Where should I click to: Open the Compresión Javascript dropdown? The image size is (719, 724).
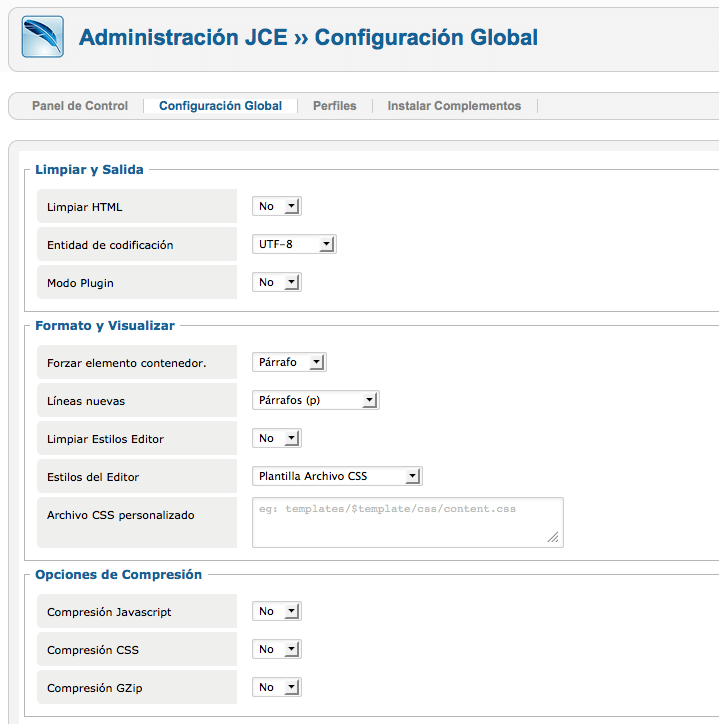pyautogui.click(x=277, y=611)
